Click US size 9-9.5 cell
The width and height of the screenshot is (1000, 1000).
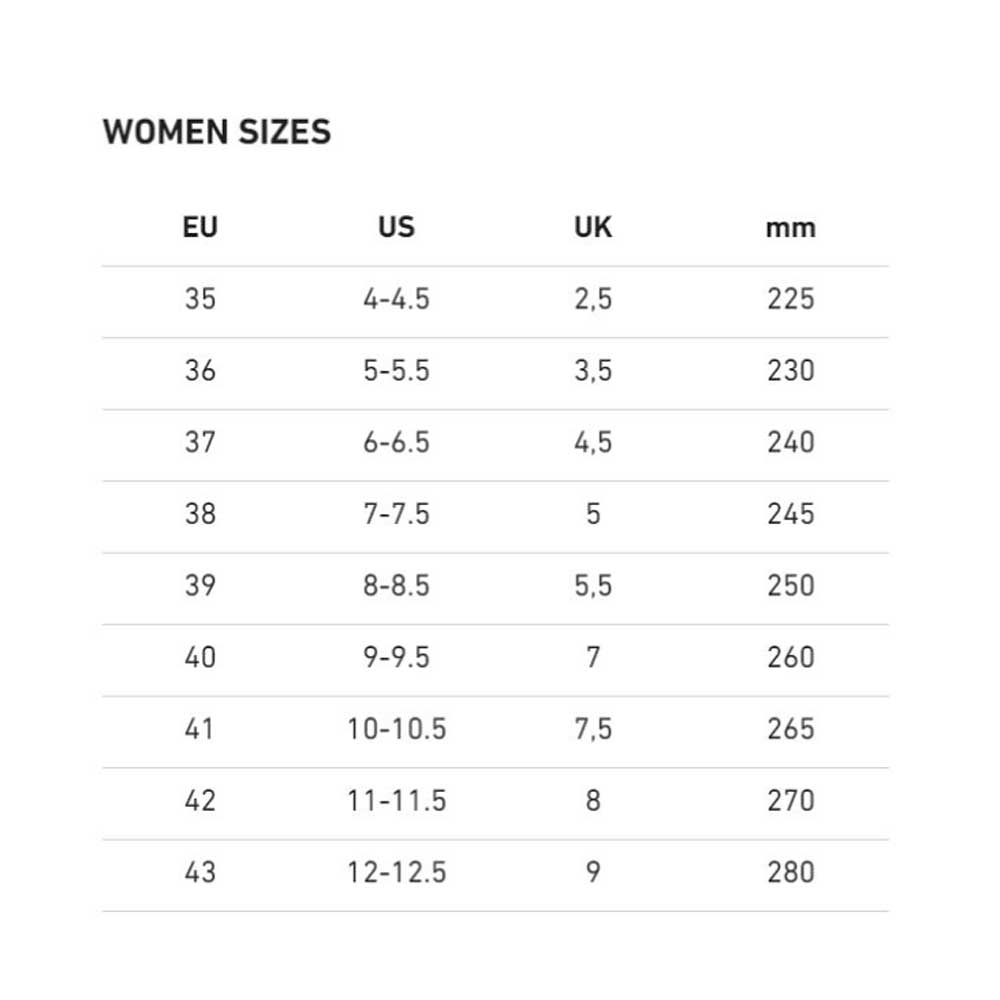[397, 657]
